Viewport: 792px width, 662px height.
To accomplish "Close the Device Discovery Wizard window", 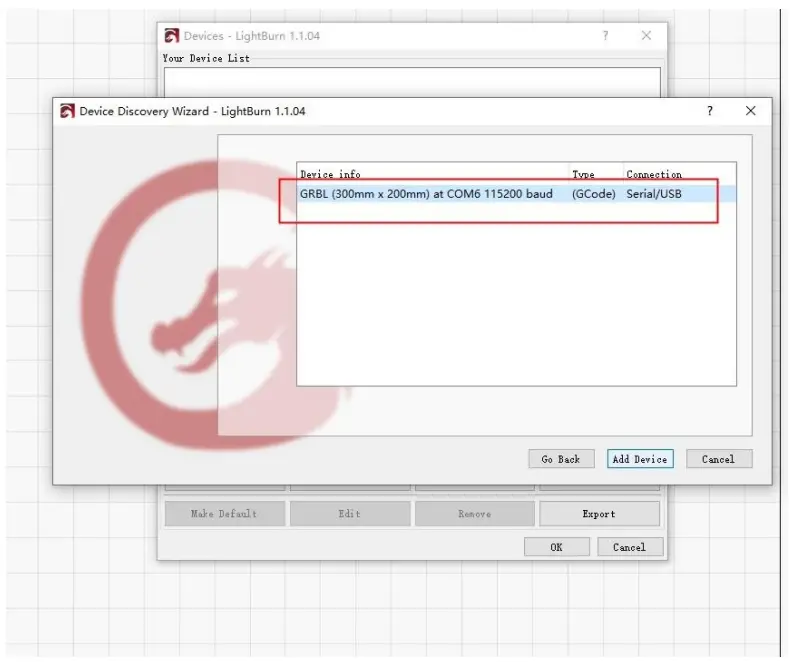I will point(751,111).
